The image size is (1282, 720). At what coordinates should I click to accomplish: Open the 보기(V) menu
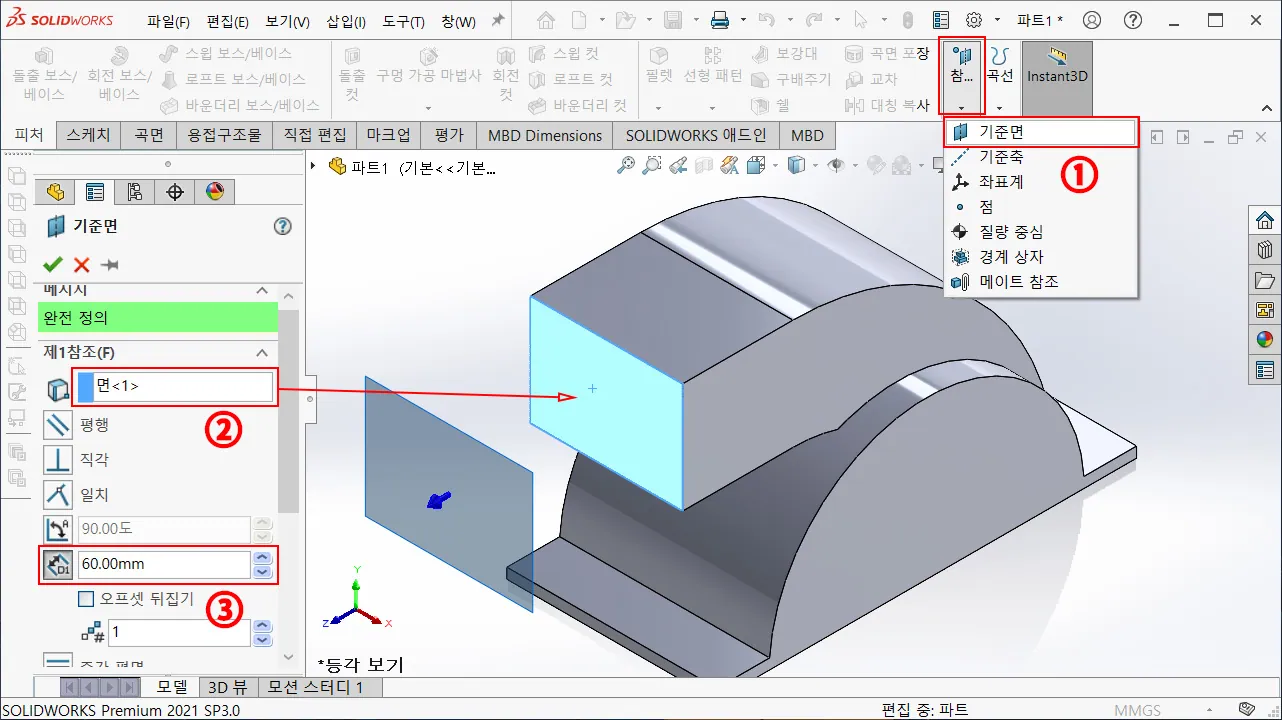[x=288, y=22]
